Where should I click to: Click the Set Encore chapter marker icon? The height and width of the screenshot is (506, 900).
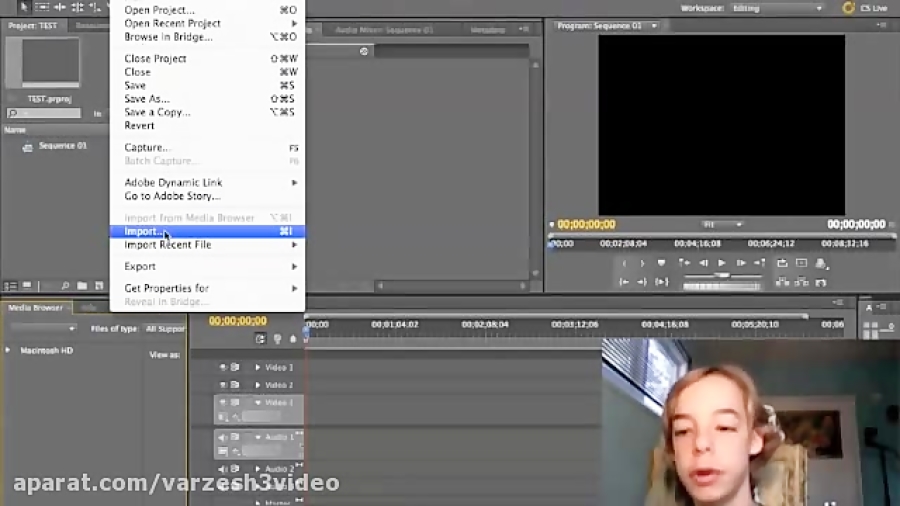point(277,339)
